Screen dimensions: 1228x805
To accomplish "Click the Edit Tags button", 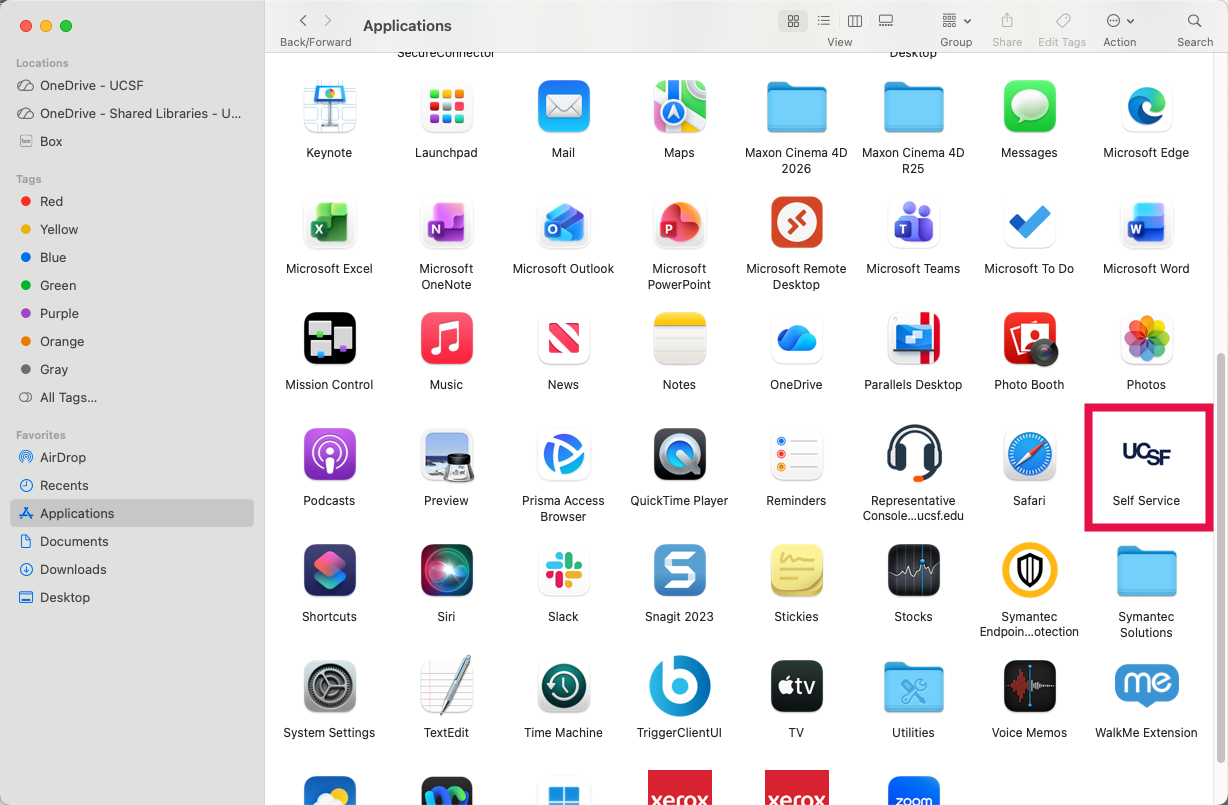I will coord(1063,21).
